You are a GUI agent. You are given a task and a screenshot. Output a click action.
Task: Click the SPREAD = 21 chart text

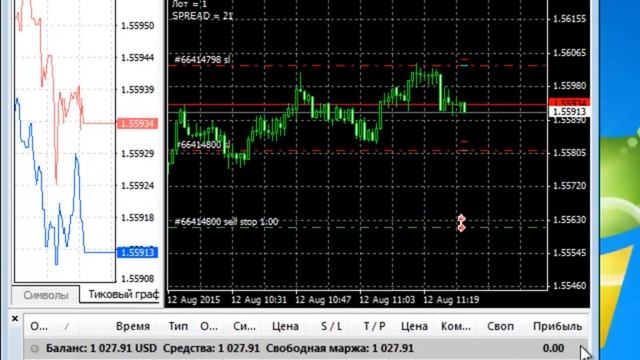[202, 16]
